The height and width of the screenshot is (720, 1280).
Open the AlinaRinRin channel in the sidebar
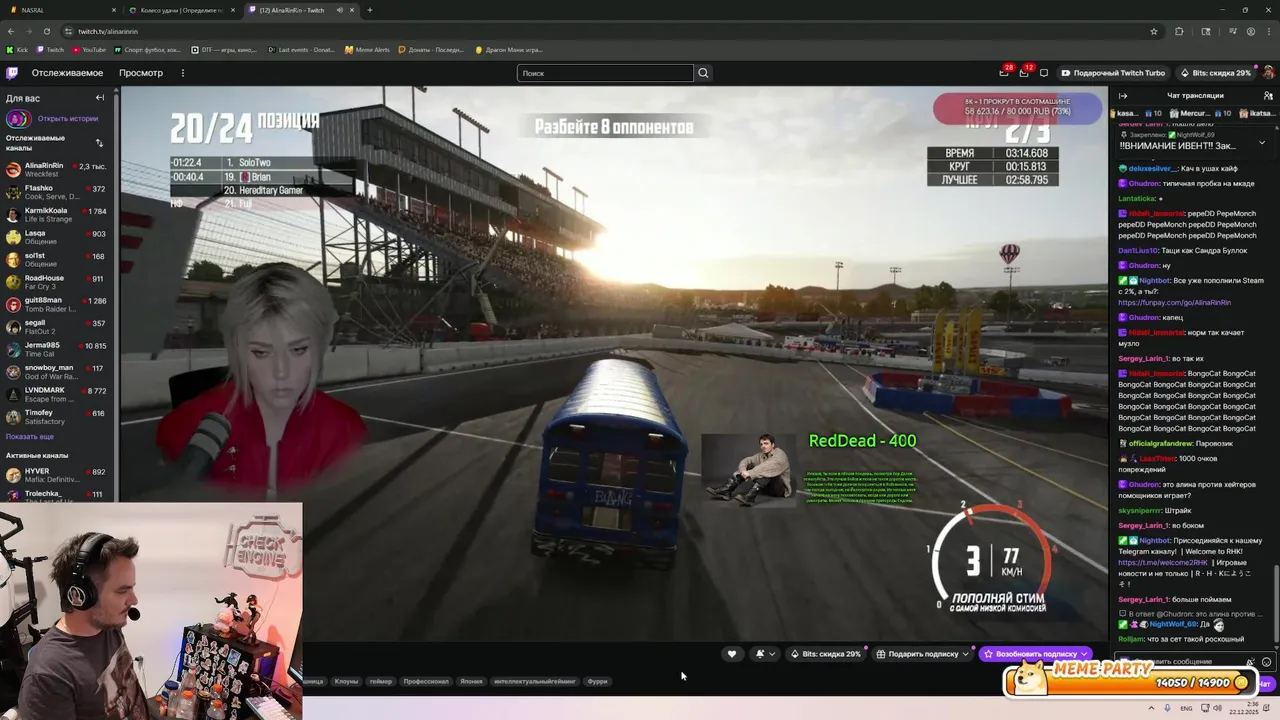[x=58, y=170]
